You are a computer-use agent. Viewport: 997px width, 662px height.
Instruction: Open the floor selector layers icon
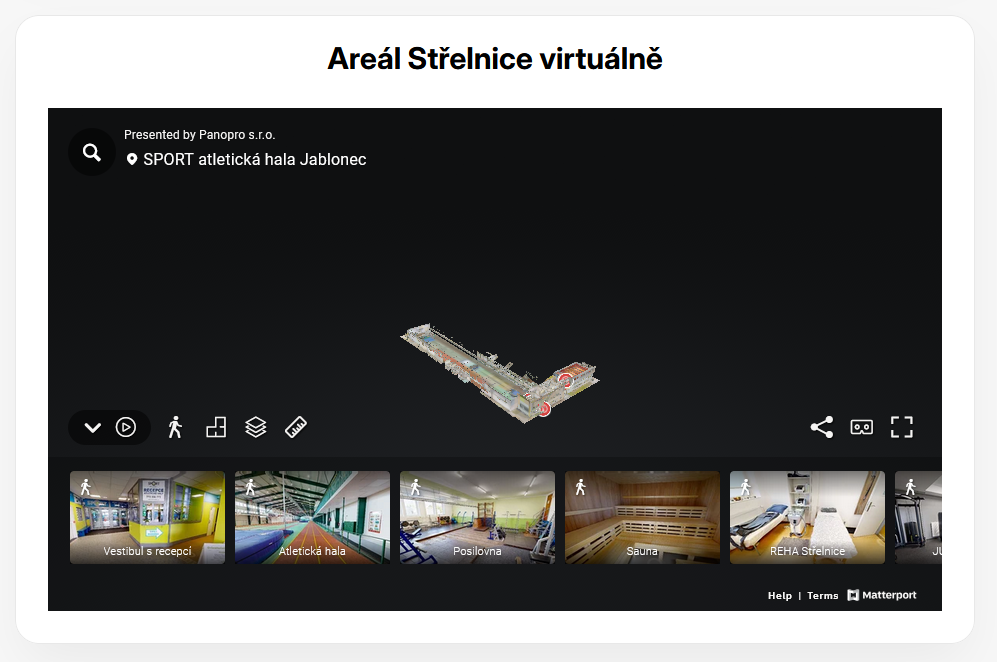pos(256,428)
